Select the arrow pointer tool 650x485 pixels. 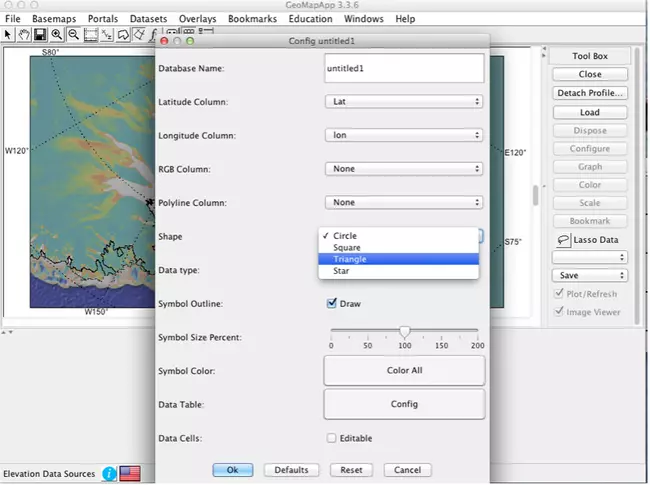pyautogui.click(x=8, y=34)
